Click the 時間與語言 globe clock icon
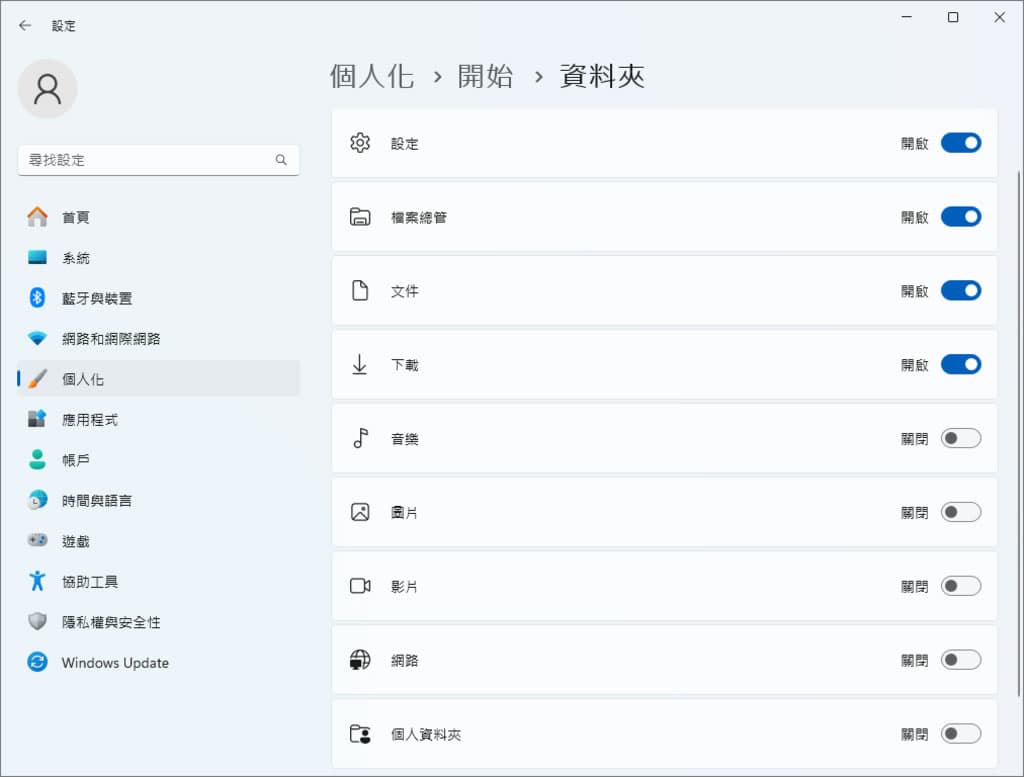The height and width of the screenshot is (777, 1024). tap(37, 500)
